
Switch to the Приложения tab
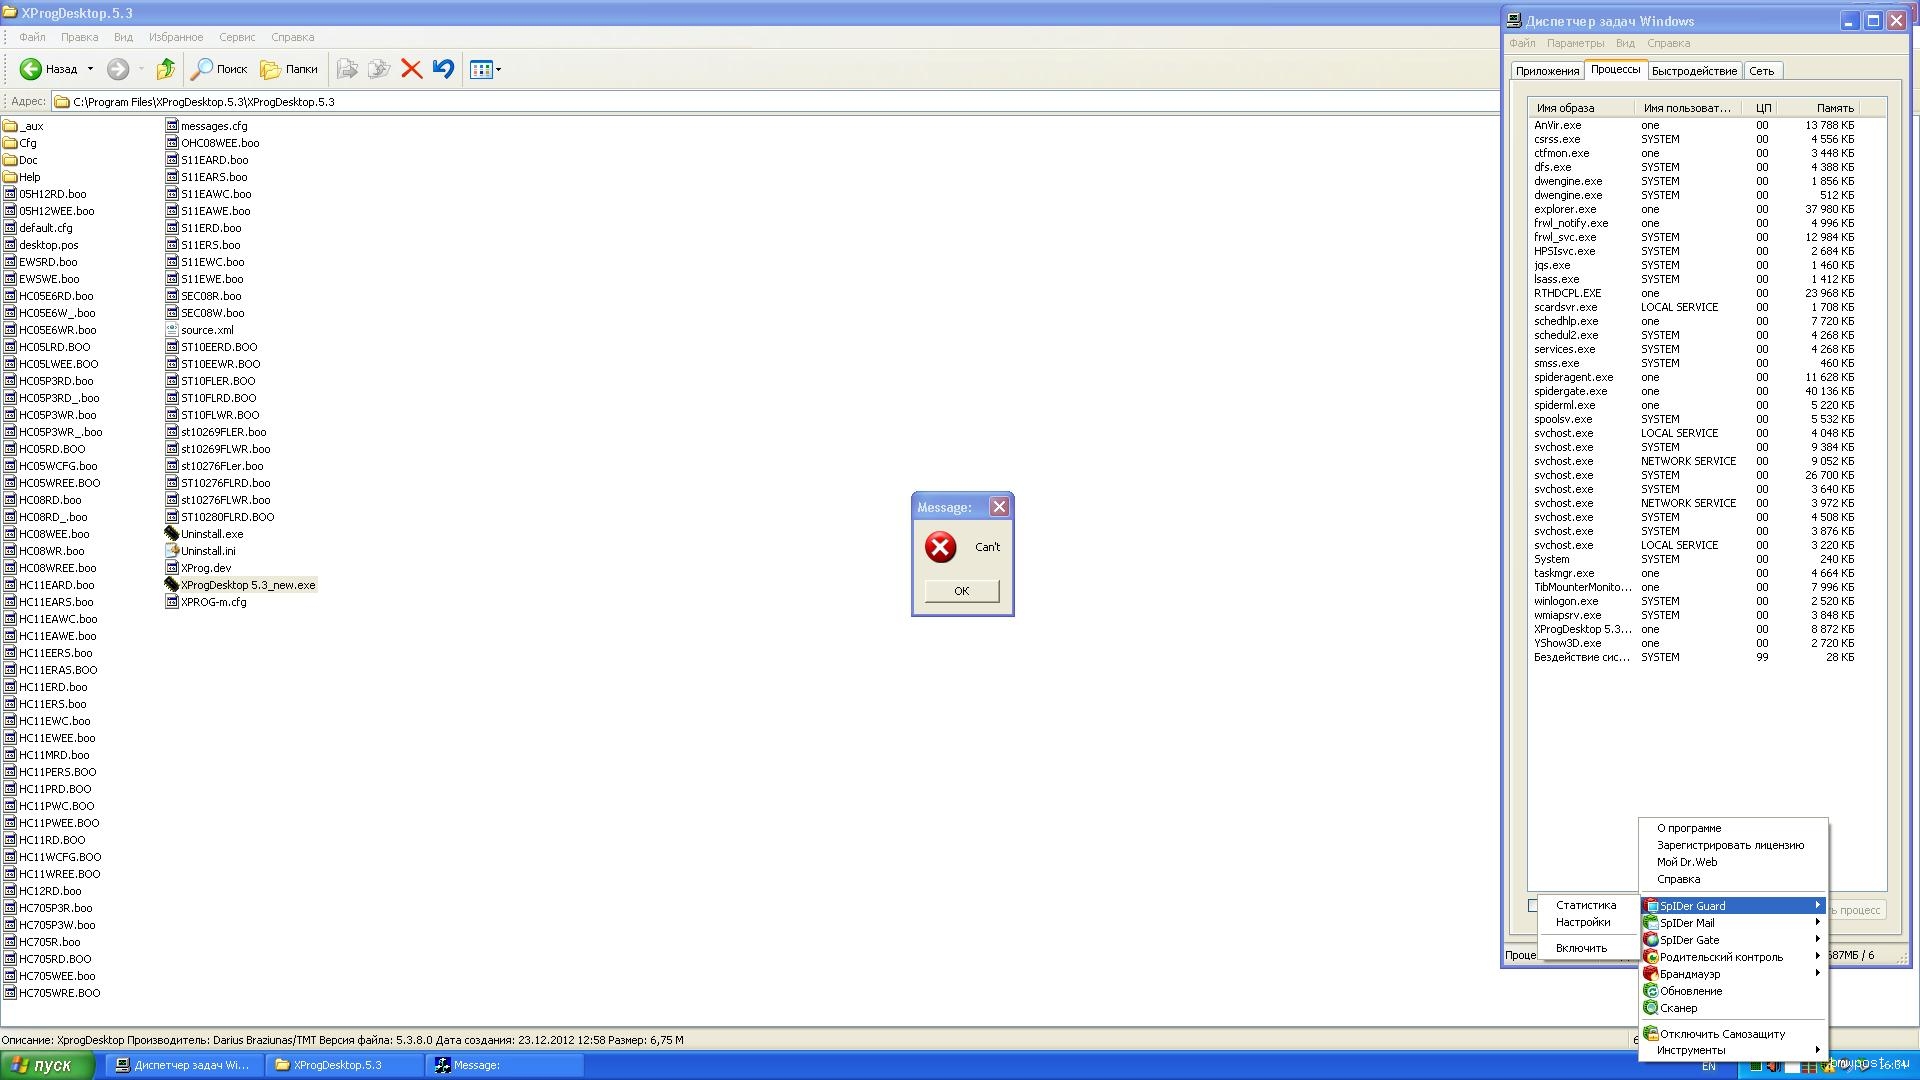pyautogui.click(x=1546, y=71)
